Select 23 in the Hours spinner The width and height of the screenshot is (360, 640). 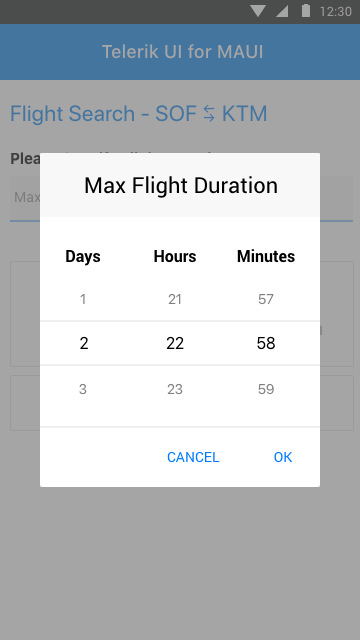tap(175, 389)
